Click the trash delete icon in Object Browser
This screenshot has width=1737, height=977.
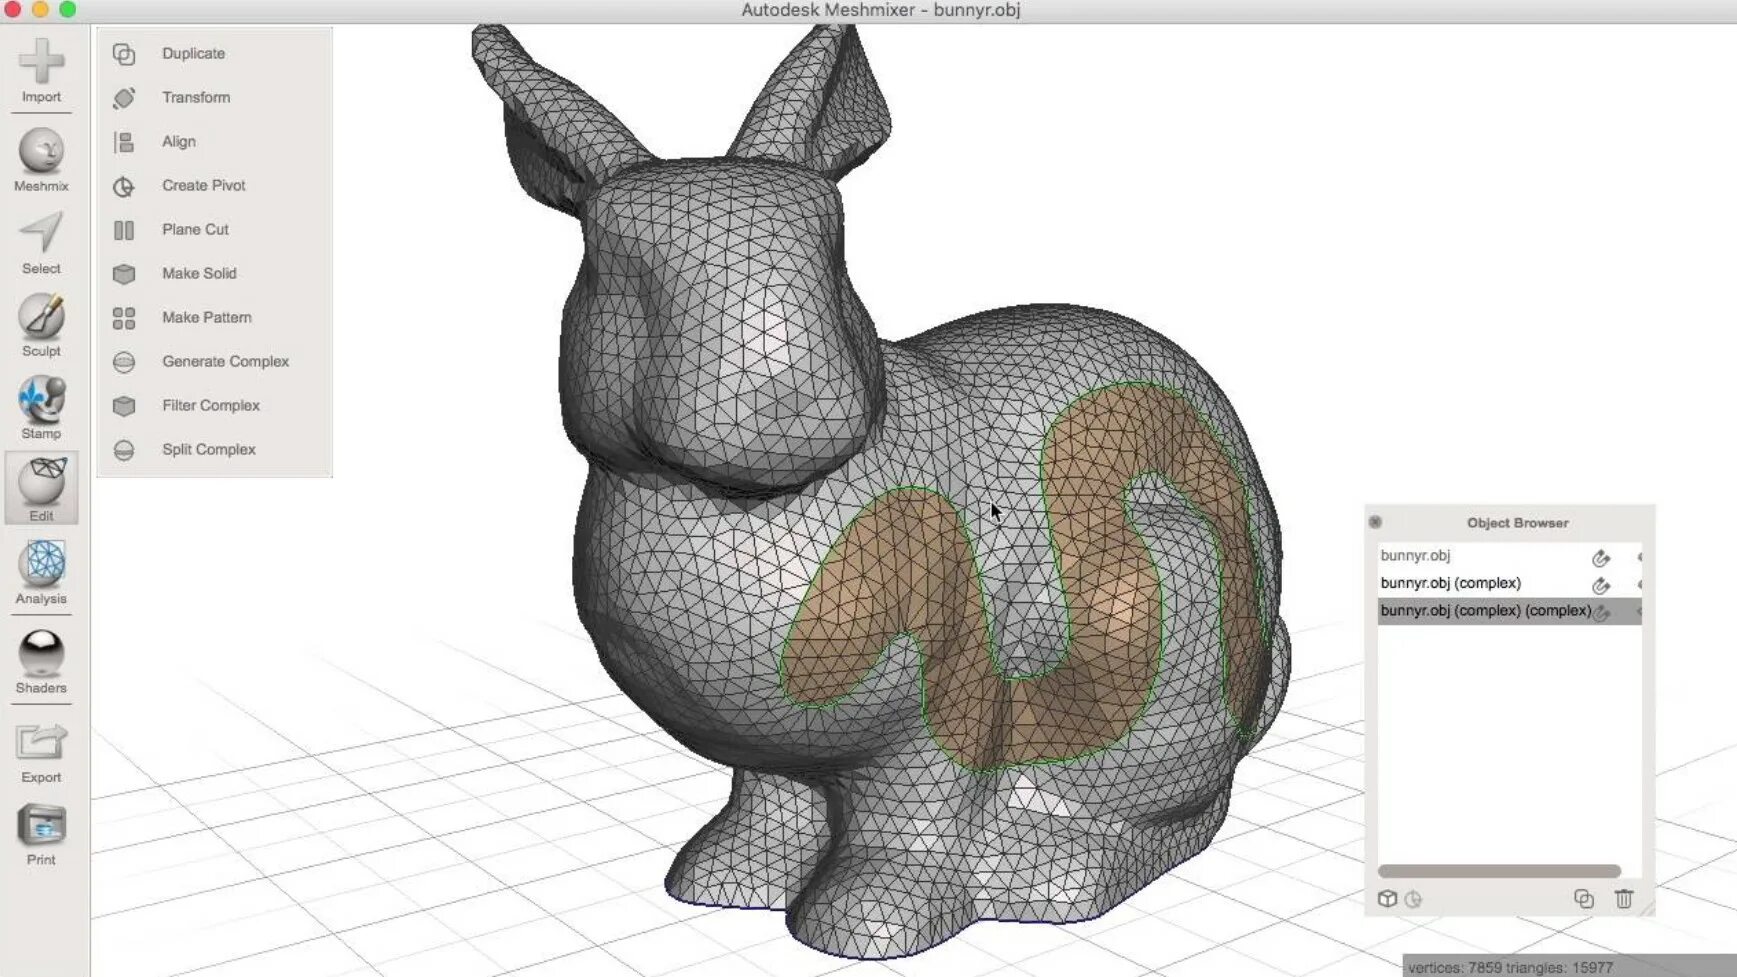[x=1624, y=899]
